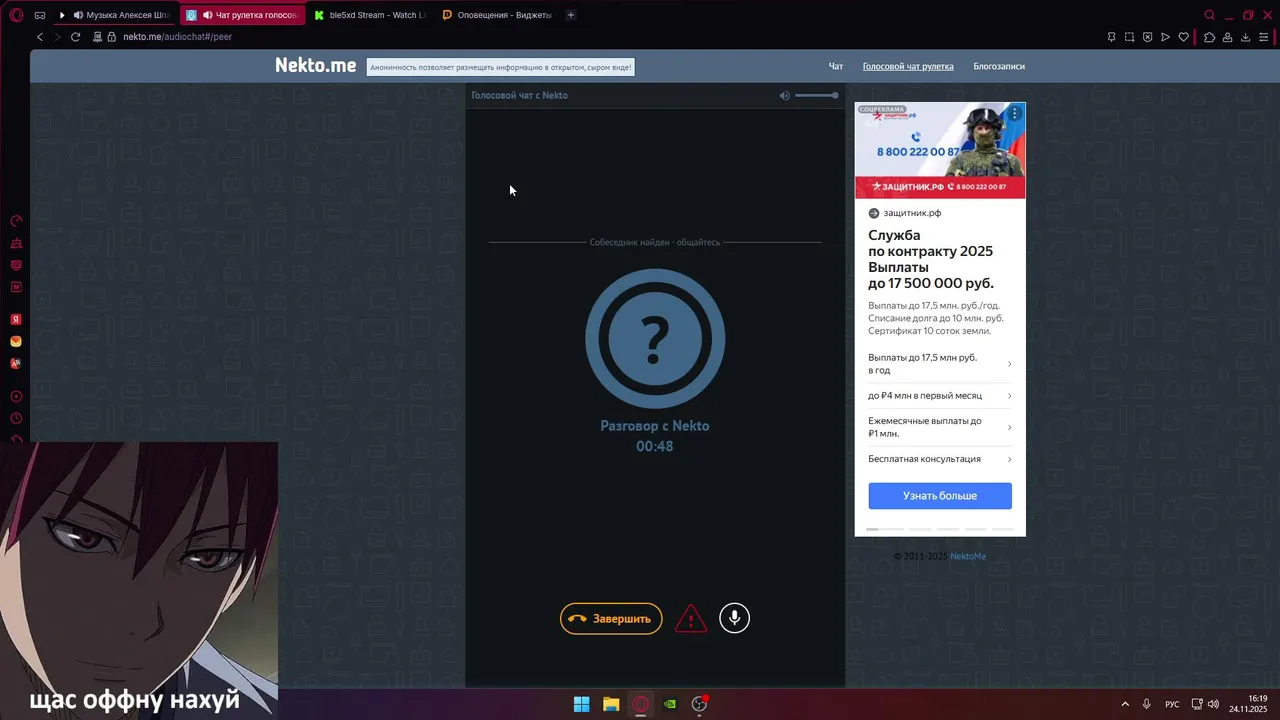This screenshot has height=720, width=1280.
Task: Open the profile account icon in toolbar
Action: point(1227,37)
